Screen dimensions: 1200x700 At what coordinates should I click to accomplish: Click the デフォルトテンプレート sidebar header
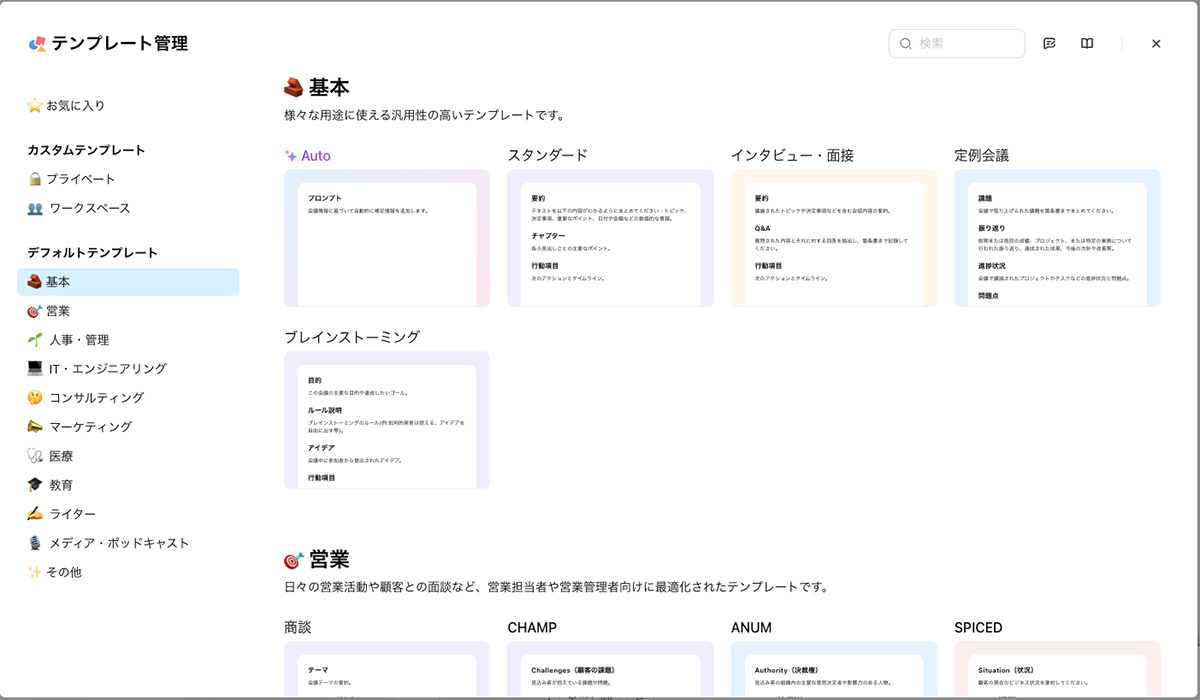92,253
